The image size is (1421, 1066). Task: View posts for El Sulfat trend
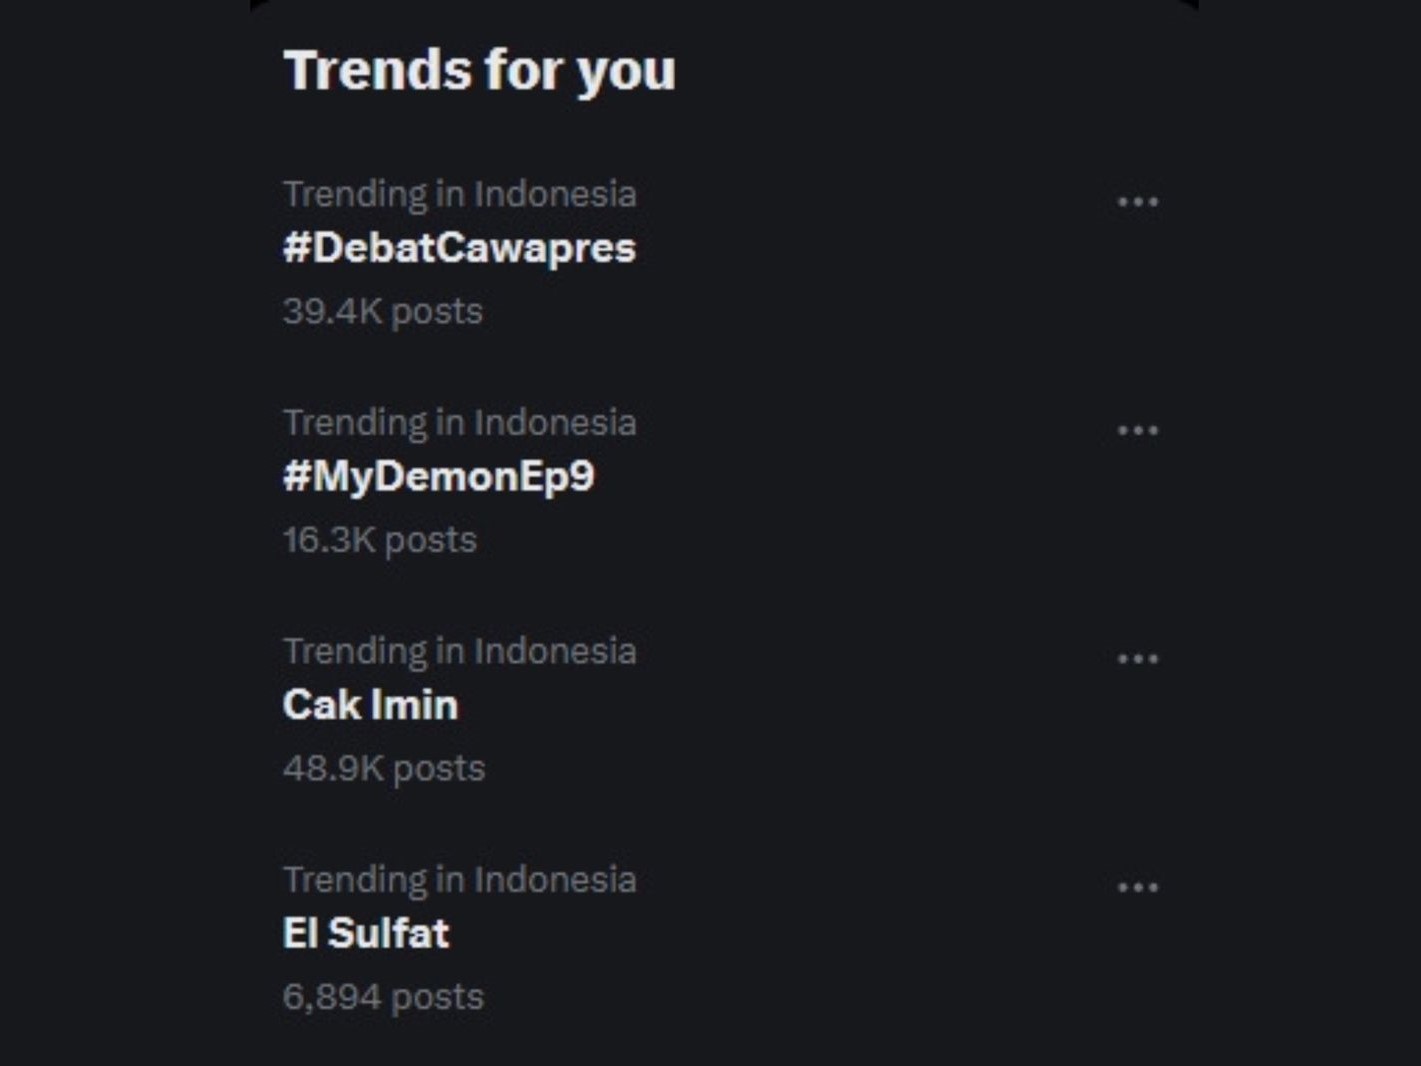365,932
